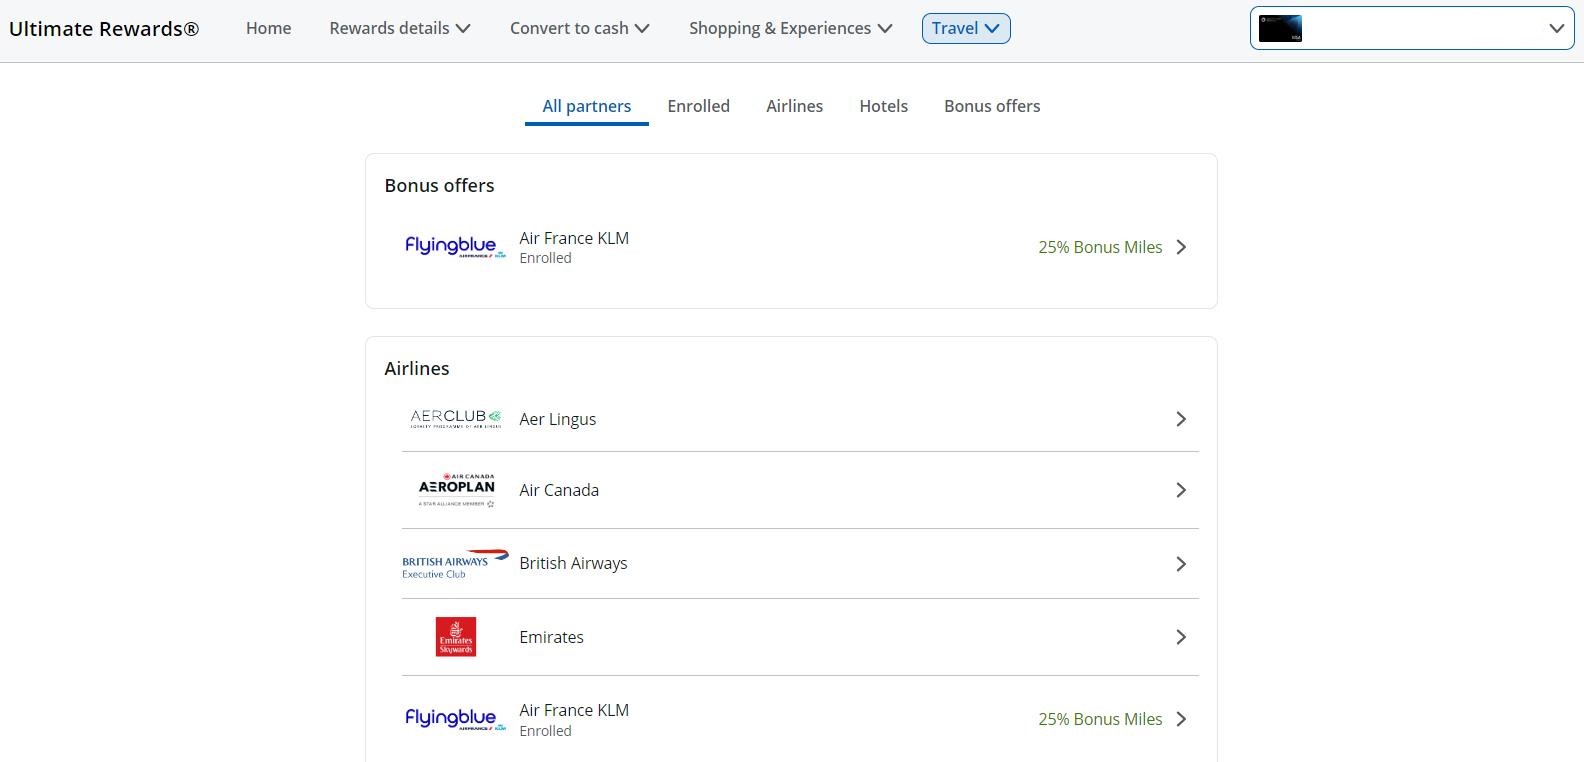The height and width of the screenshot is (762, 1584).
Task: Click the Air Canada Aeroplan logo
Action: [456, 490]
